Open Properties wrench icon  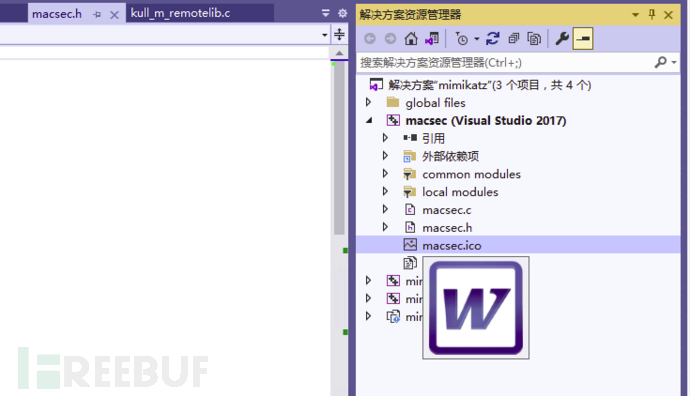[x=562, y=39]
